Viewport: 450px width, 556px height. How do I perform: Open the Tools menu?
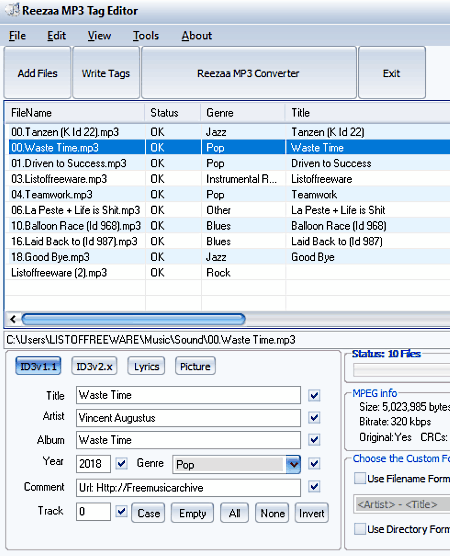click(146, 36)
